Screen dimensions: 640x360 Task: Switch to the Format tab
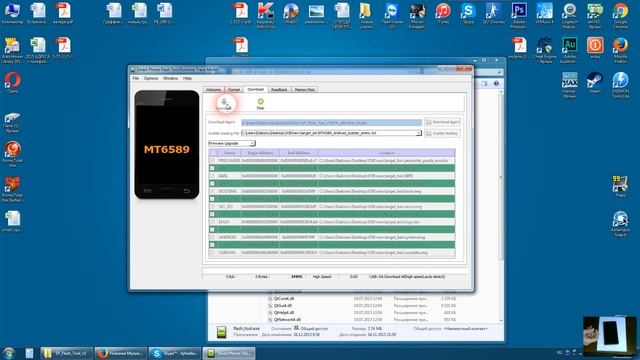coord(233,89)
